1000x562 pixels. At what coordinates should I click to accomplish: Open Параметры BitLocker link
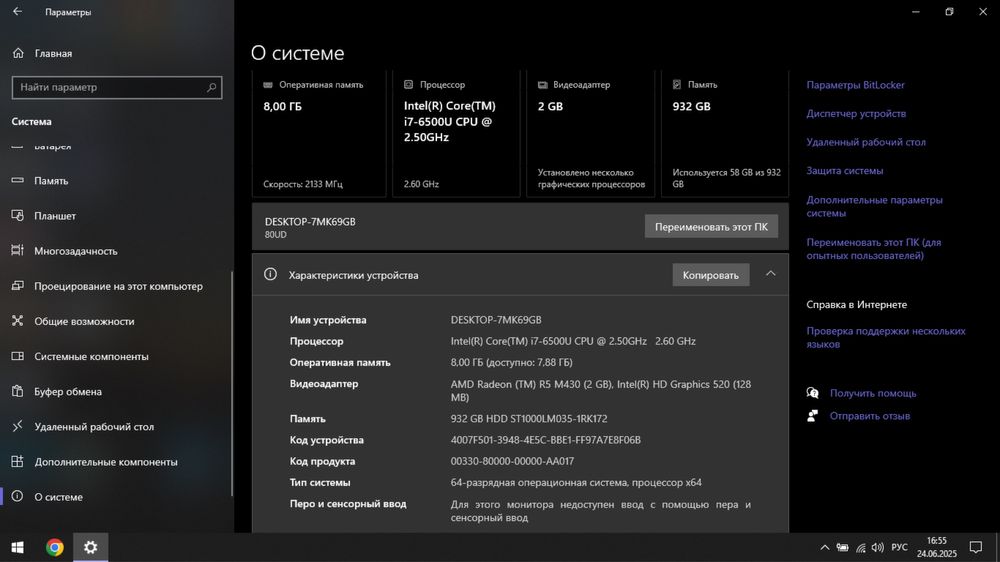855,85
